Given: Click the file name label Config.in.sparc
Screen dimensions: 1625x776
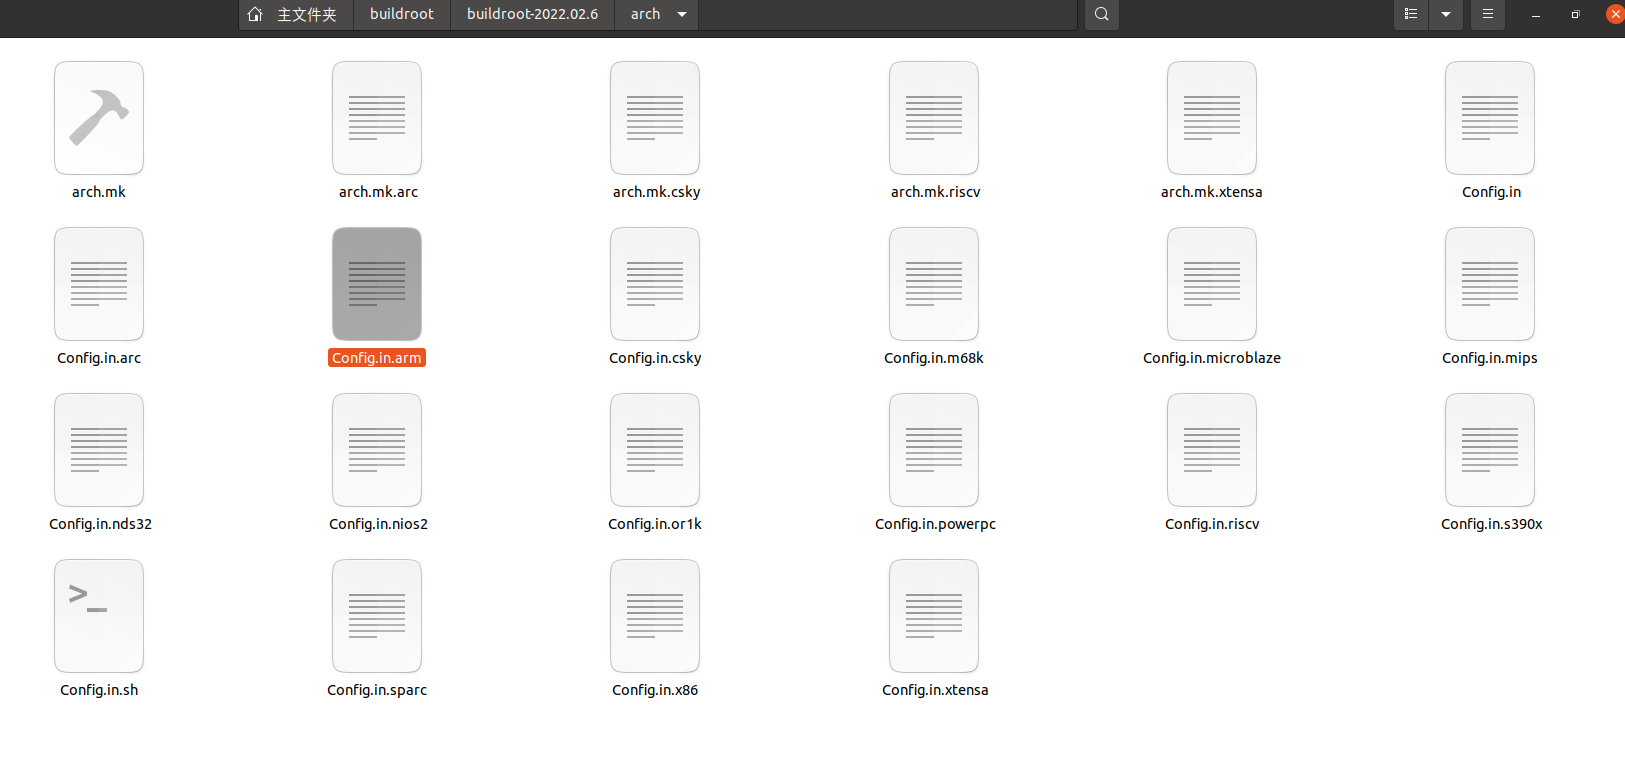Looking at the screenshot, I should [x=377, y=690].
